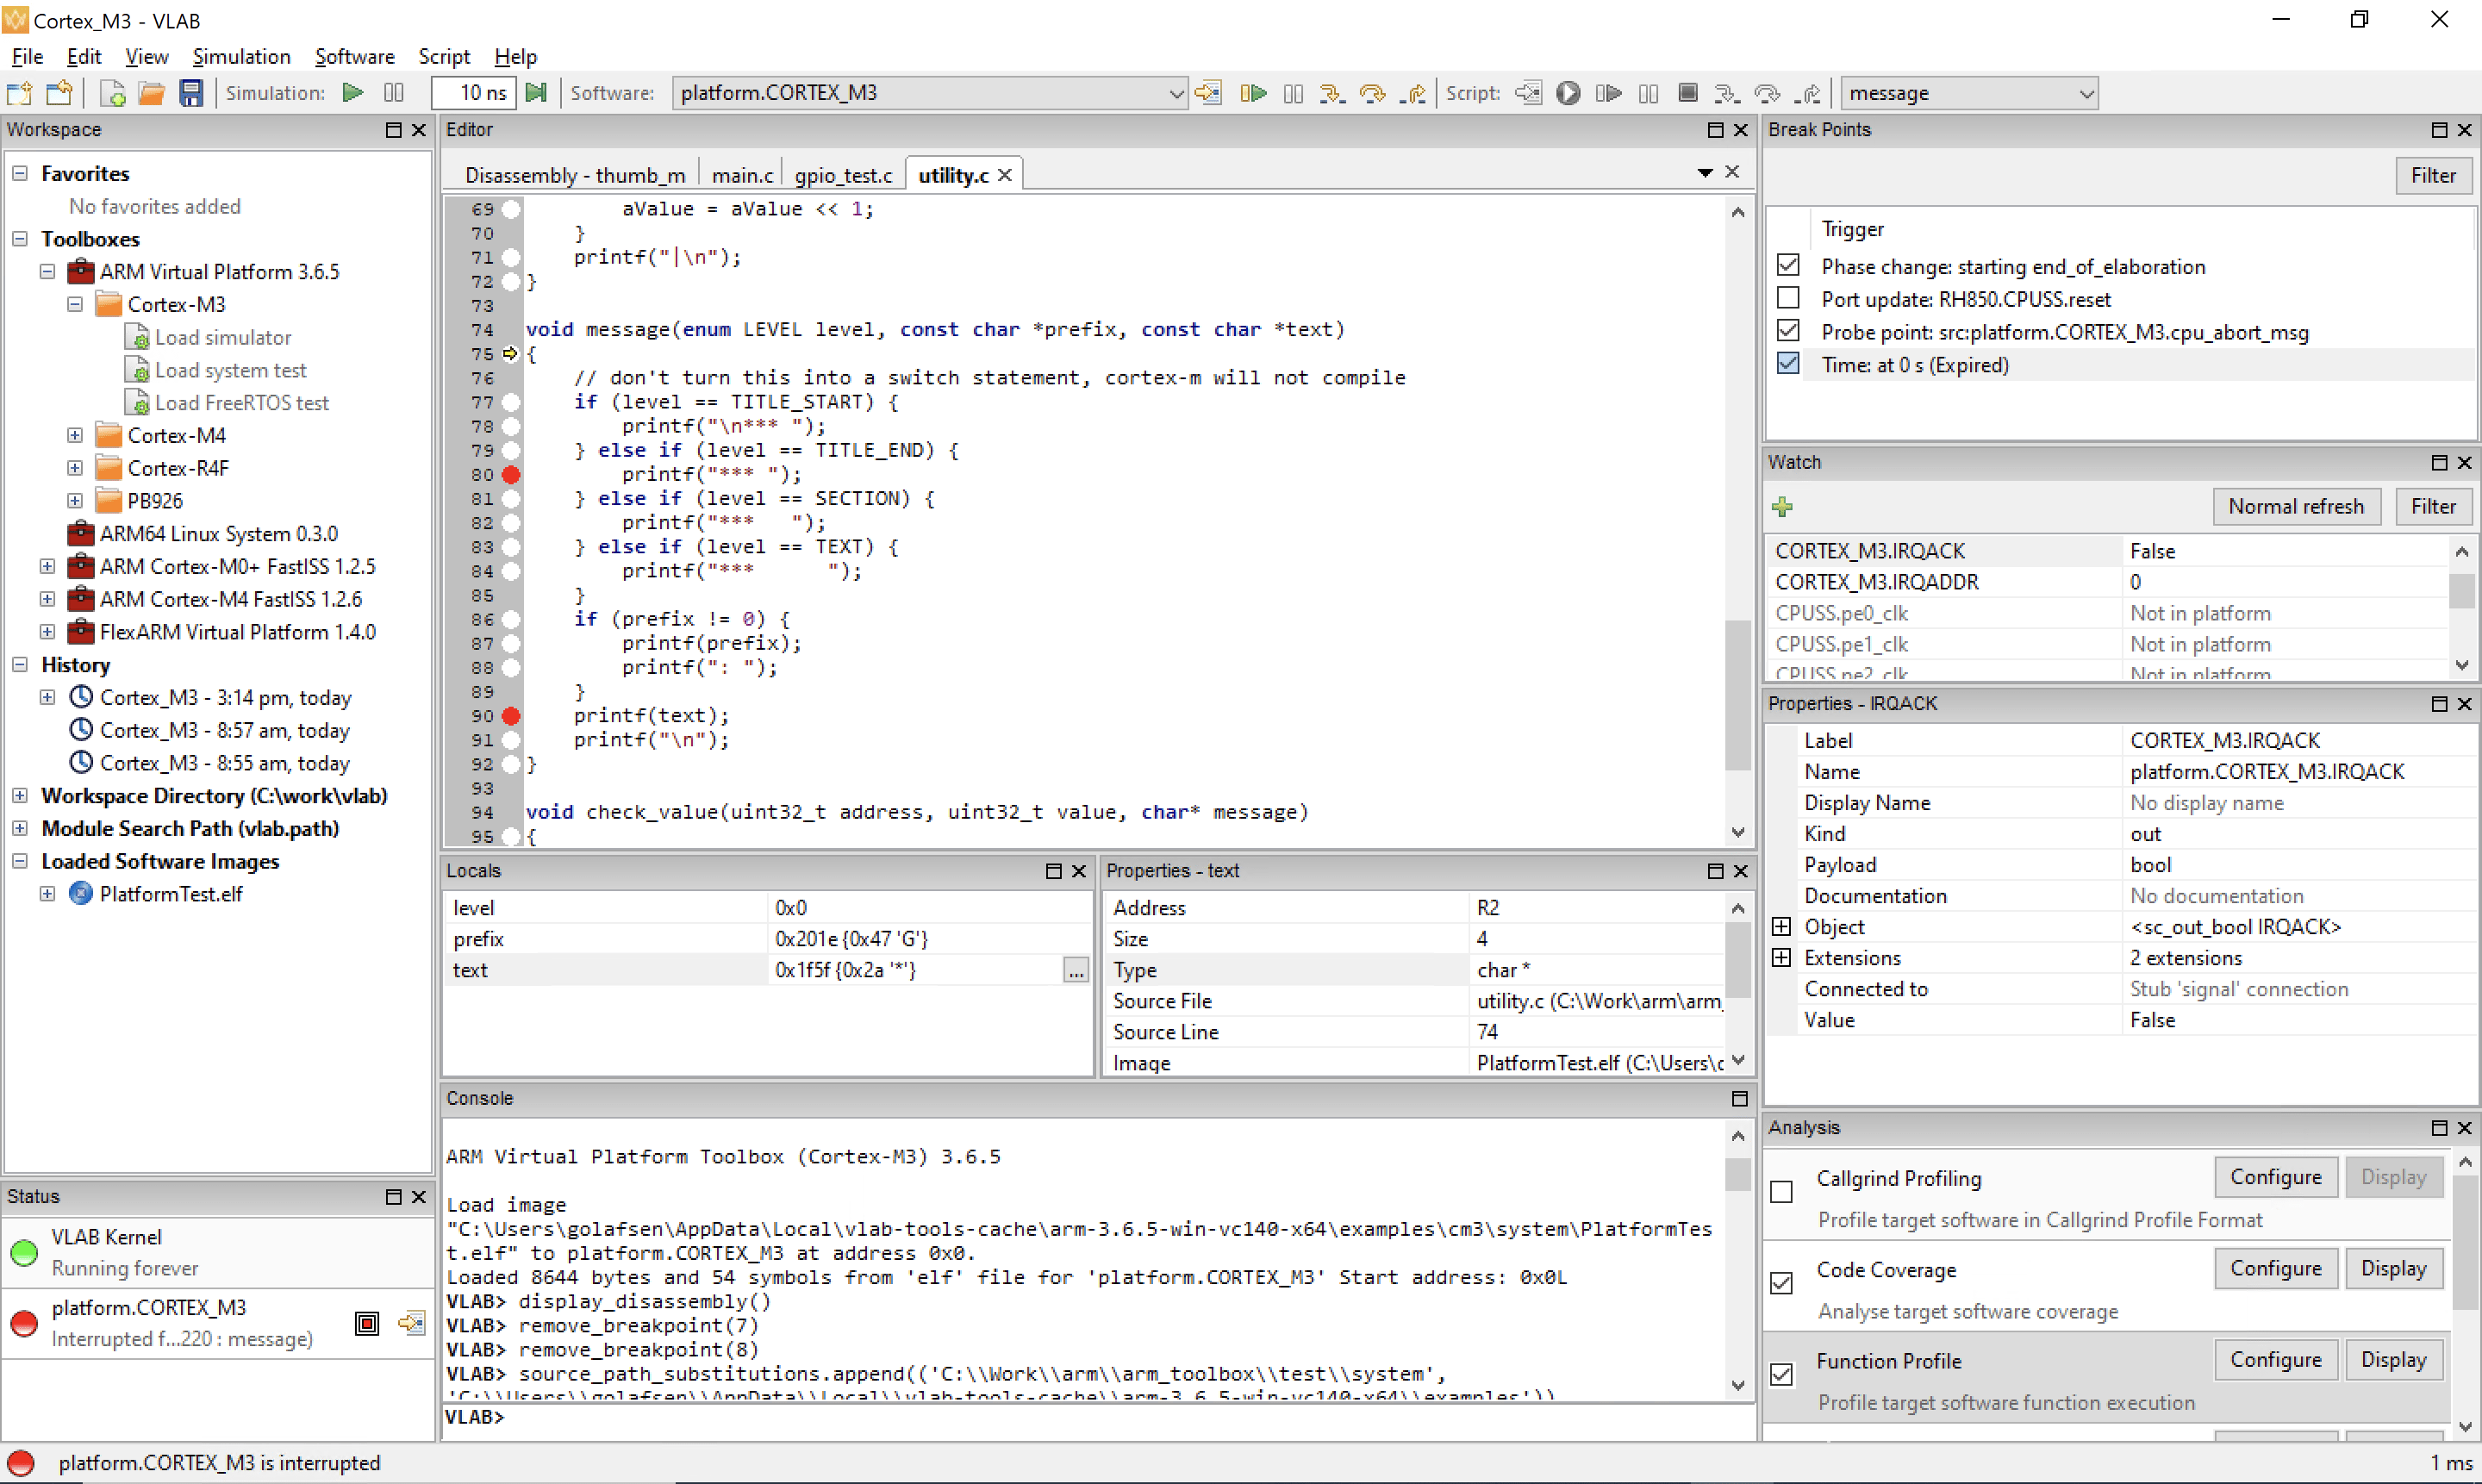2482x1484 pixels.
Task: Uncheck the Time at 0 s breakpoint
Action: [x=1788, y=363]
